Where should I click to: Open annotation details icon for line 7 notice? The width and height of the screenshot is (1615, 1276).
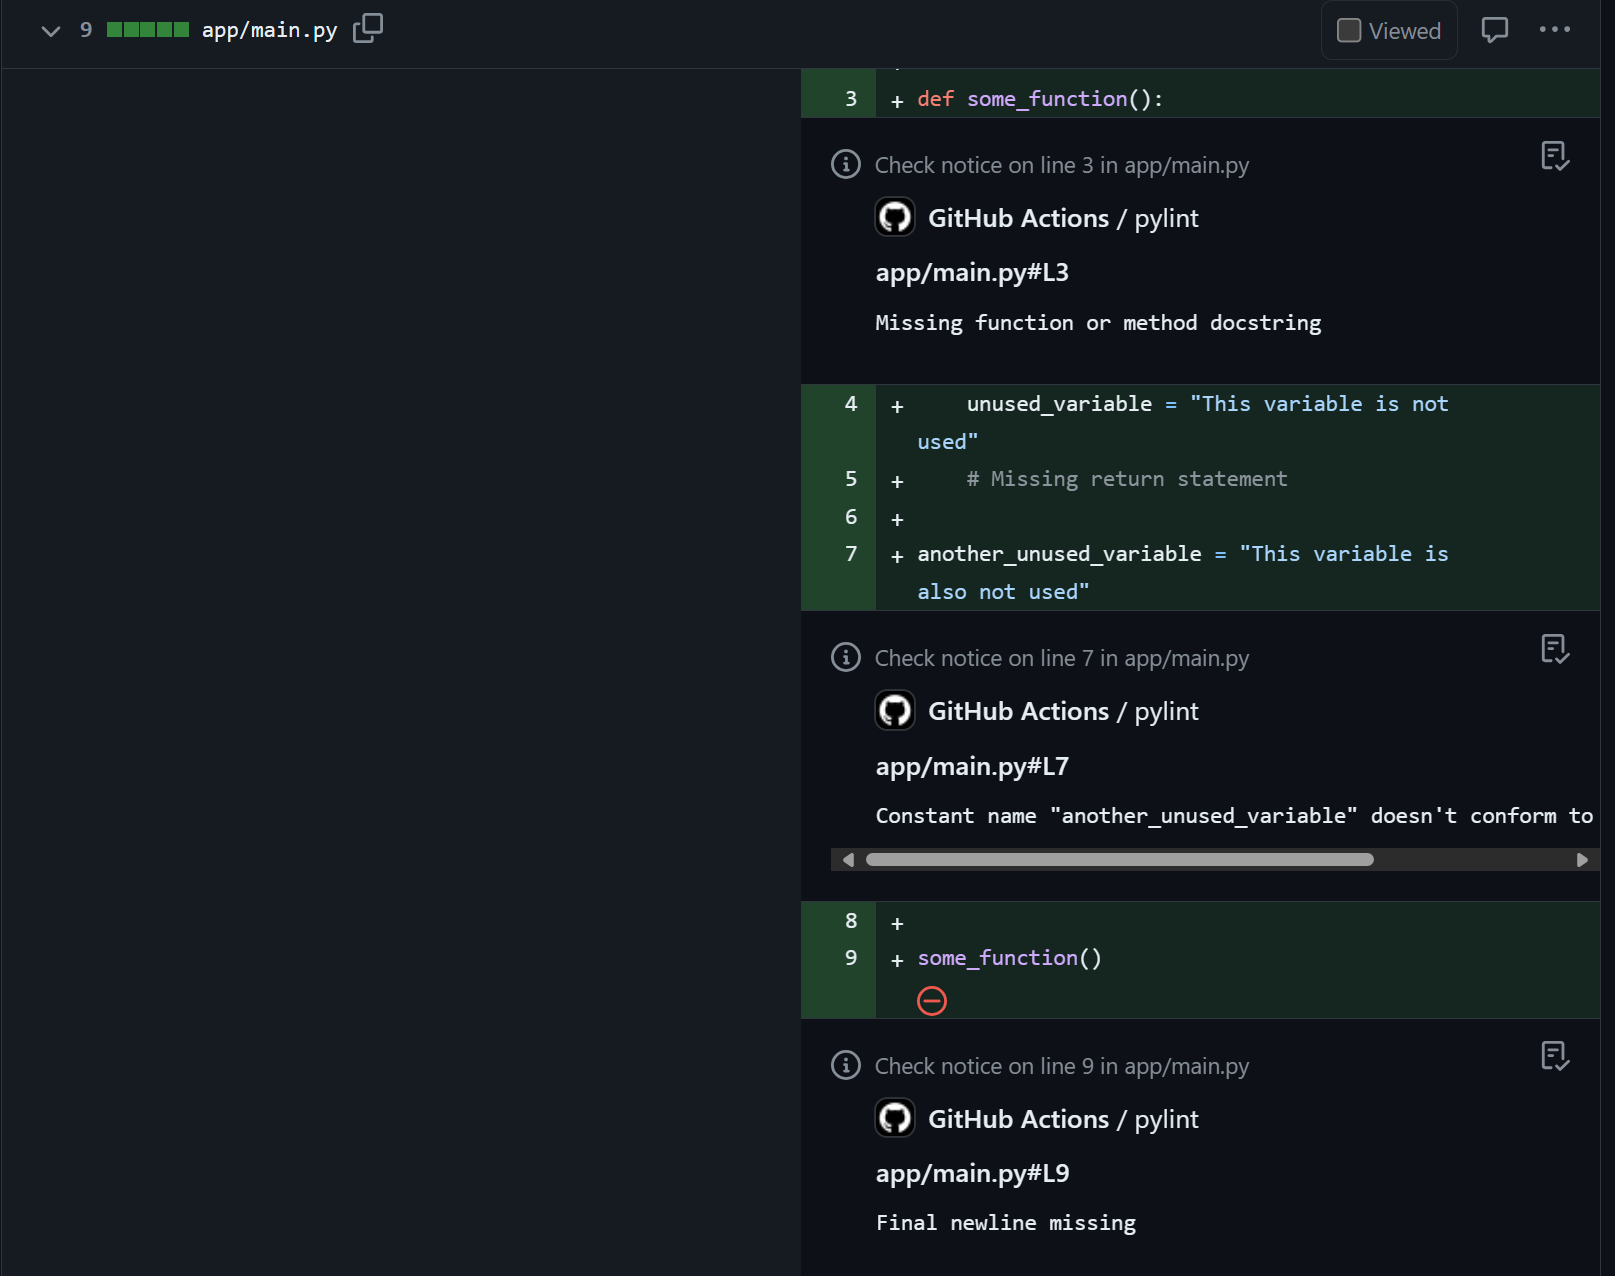pos(1555,649)
